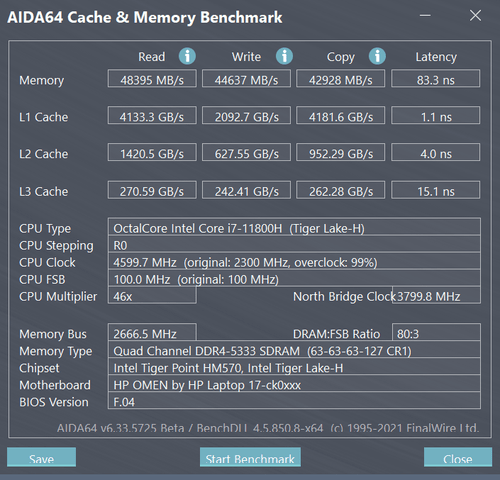Click the Close button at bottom
500x480 pixels.
pyautogui.click(x=458, y=457)
